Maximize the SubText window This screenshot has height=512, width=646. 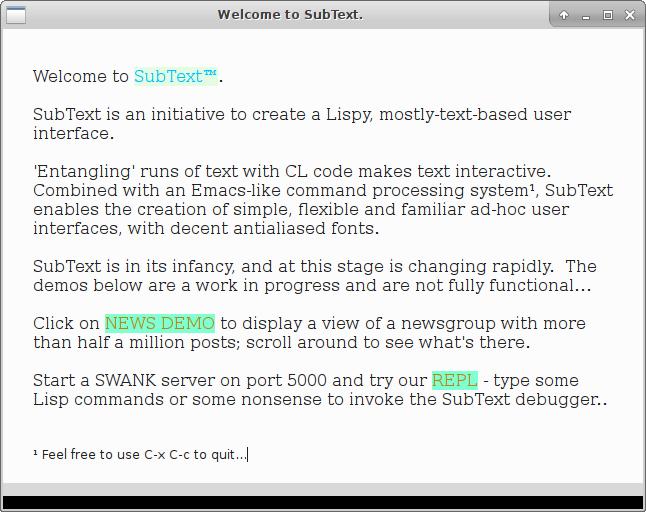point(608,15)
